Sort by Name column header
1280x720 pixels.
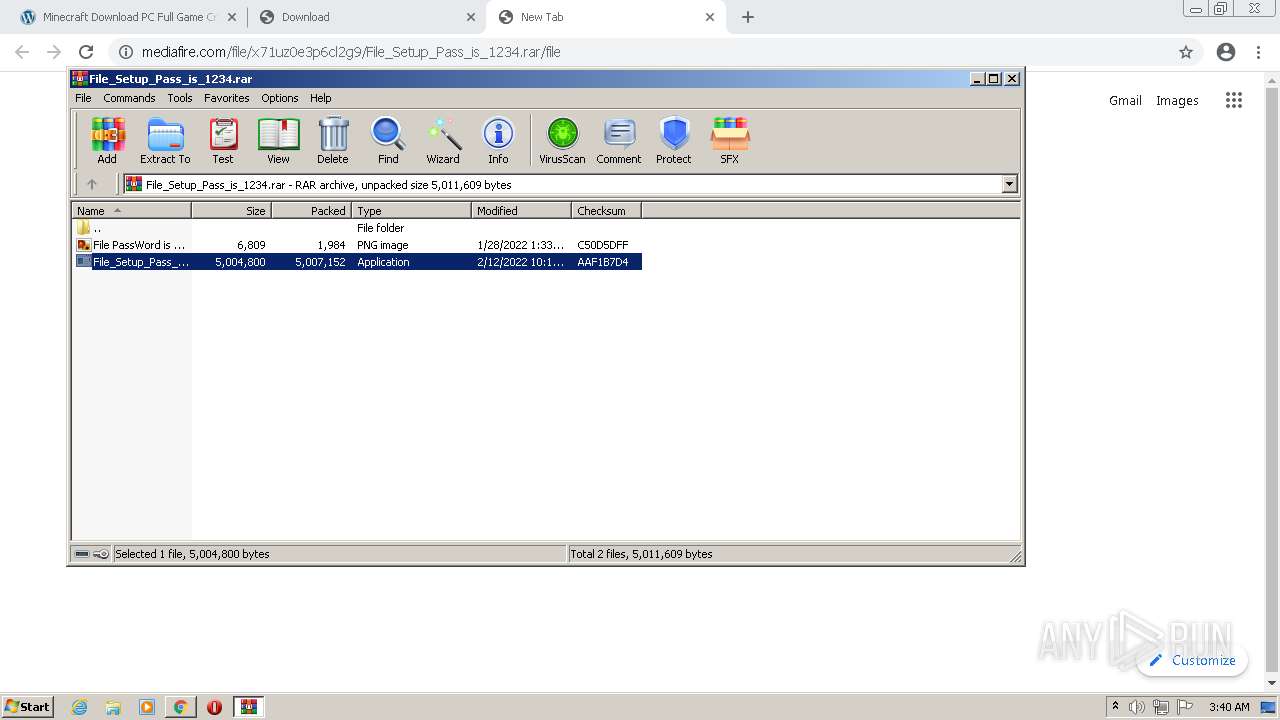point(131,211)
